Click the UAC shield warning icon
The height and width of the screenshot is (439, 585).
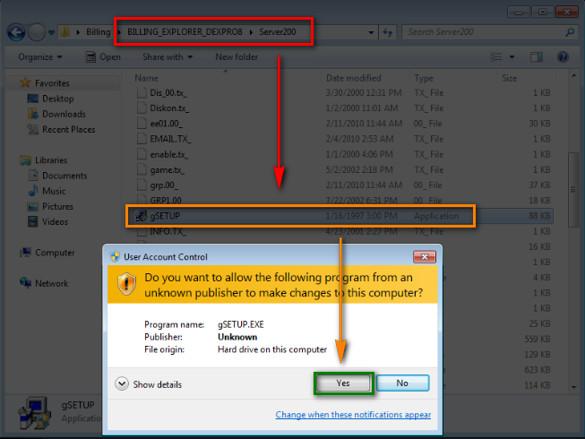pos(126,284)
